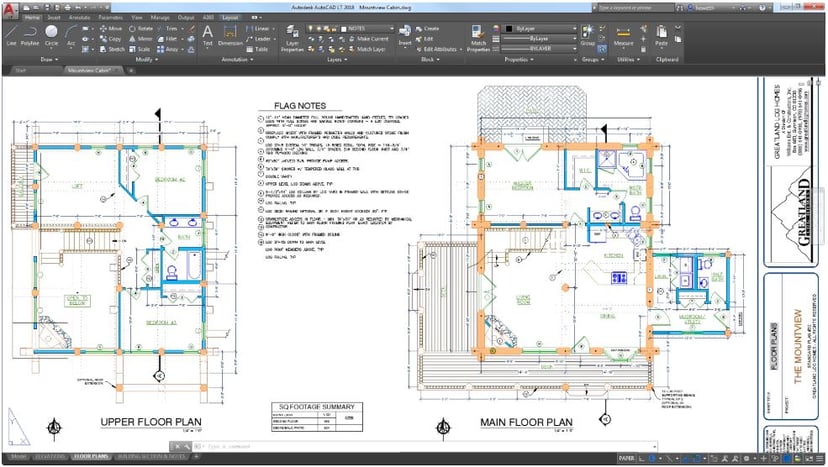Choose the Trim command
This screenshot has width=828, height=467.
[167, 29]
